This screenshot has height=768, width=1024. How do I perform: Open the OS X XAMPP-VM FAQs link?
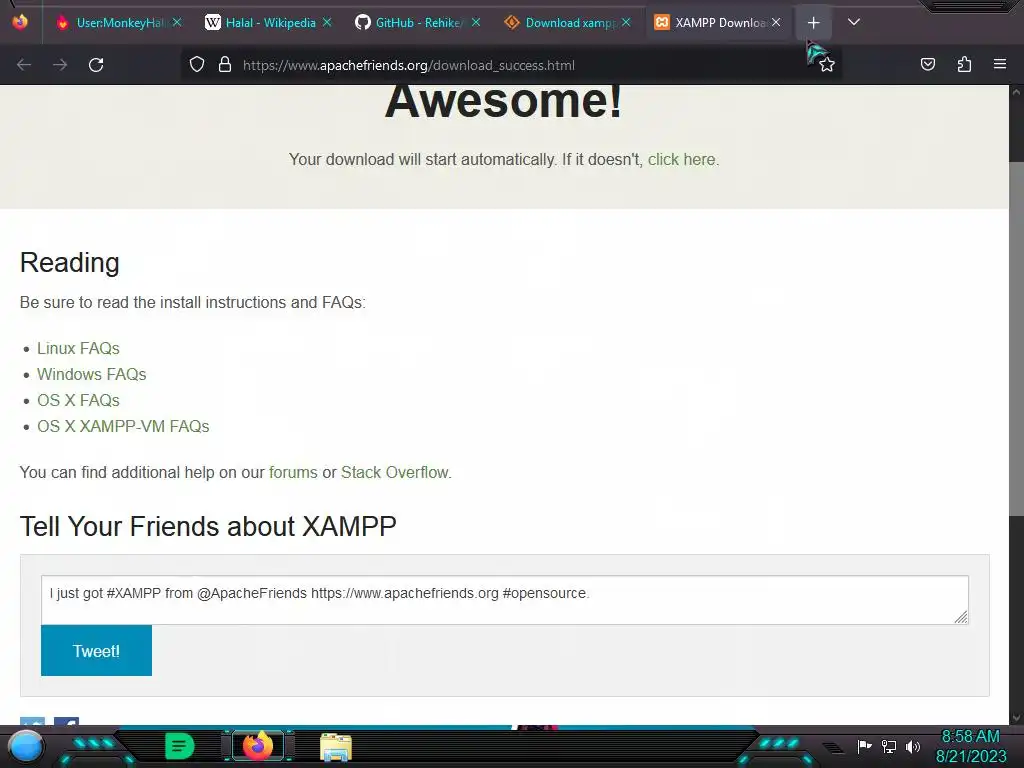pos(123,426)
